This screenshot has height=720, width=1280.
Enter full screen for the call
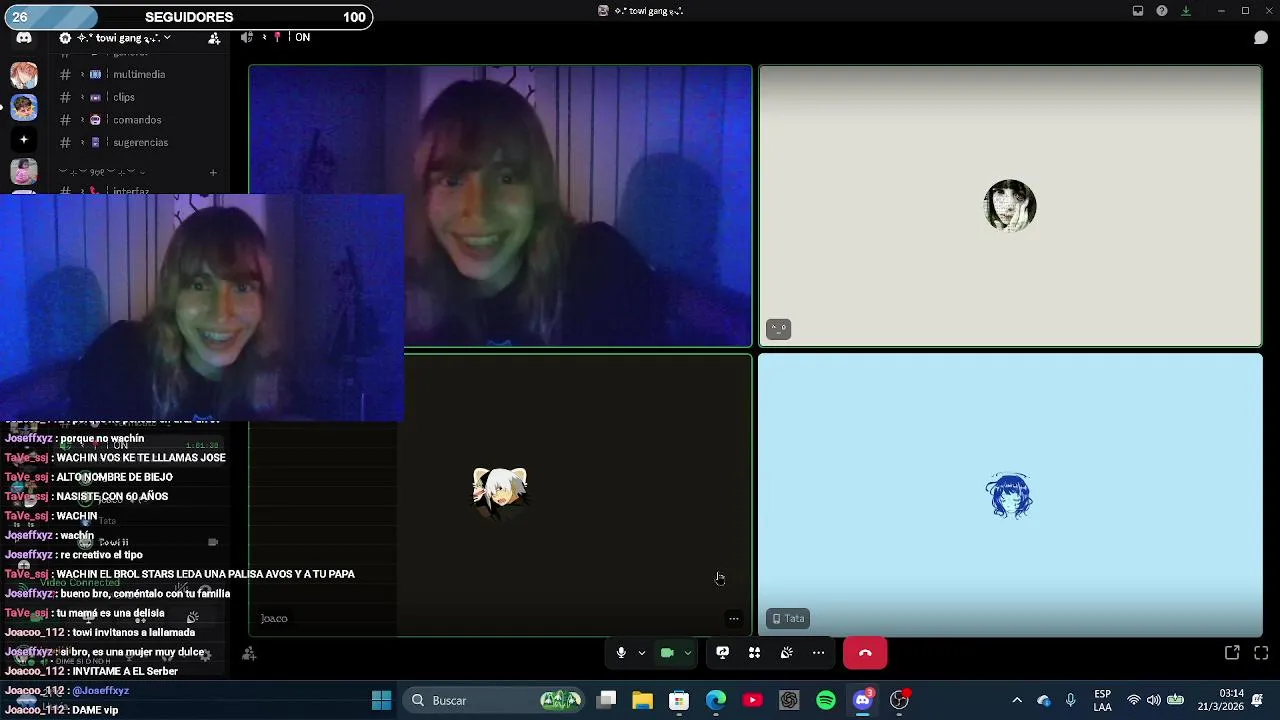pyautogui.click(x=1261, y=653)
